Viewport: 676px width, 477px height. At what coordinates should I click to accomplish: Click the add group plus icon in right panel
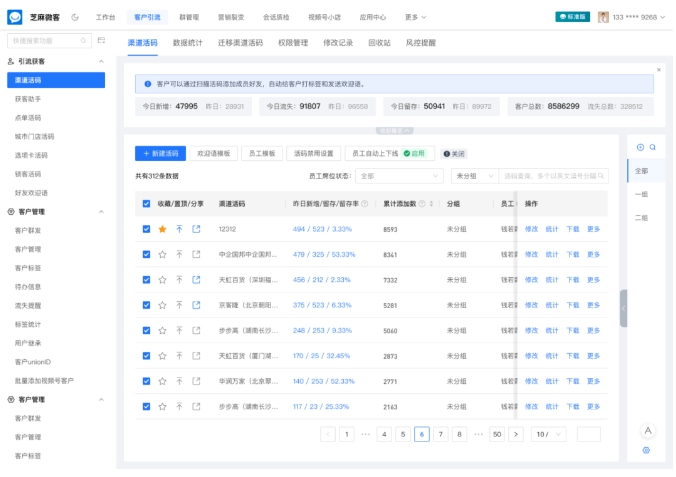click(640, 147)
